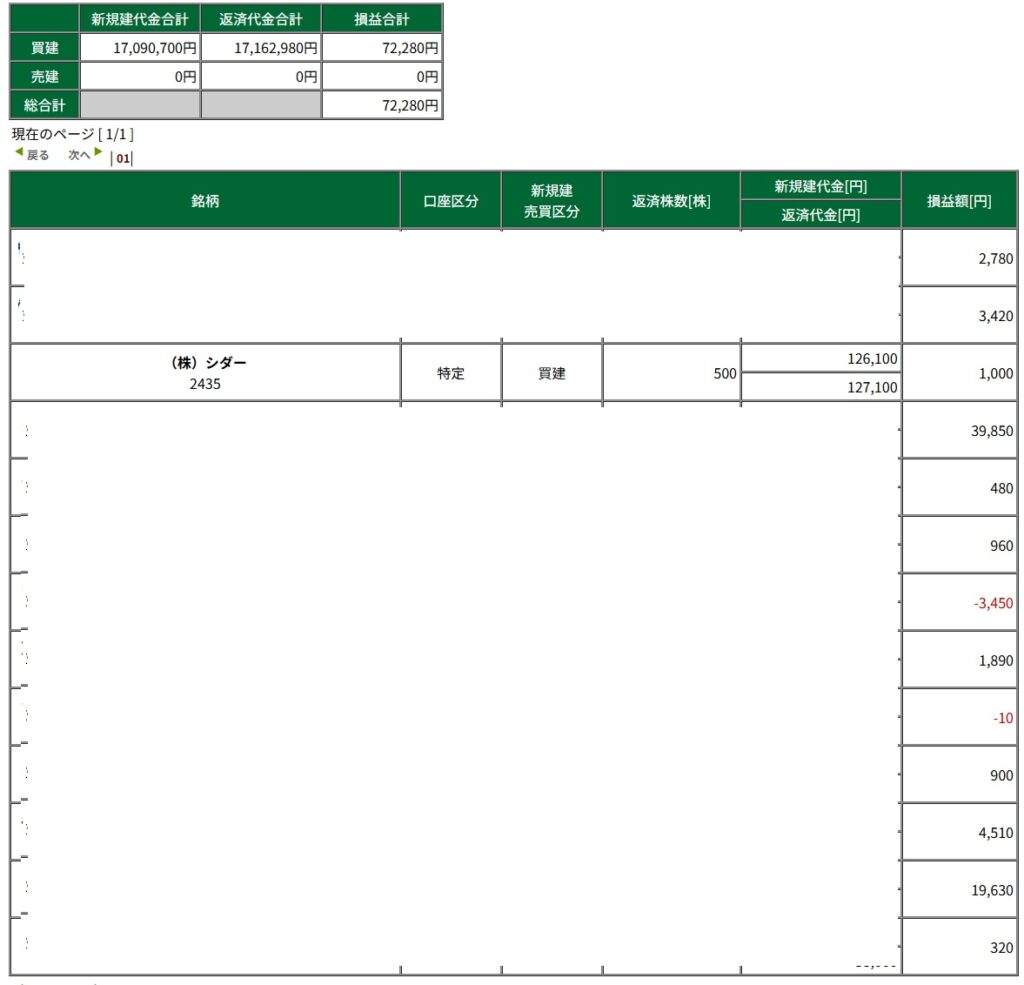The width and height of the screenshot is (1024, 985).
Task: Go to next page via 次へ
Action: (x=79, y=155)
